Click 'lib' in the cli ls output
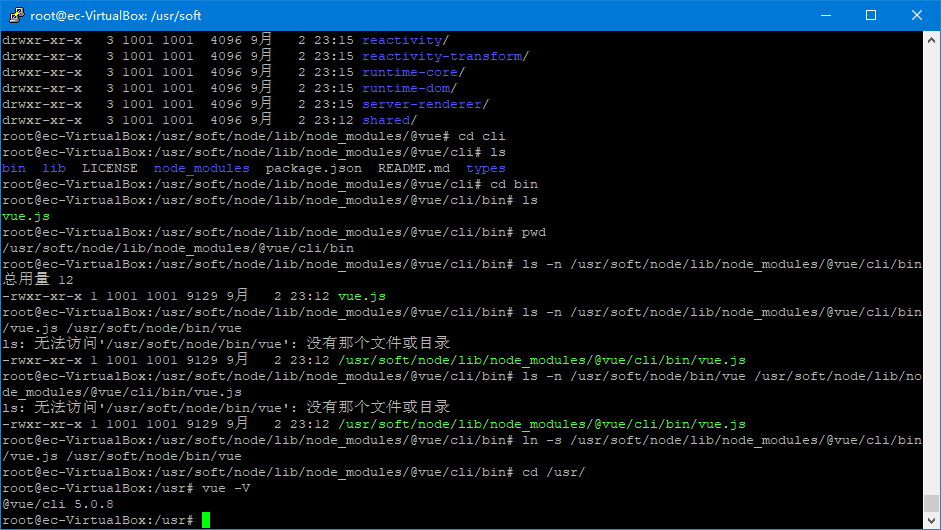941x530 pixels. [54, 168]
